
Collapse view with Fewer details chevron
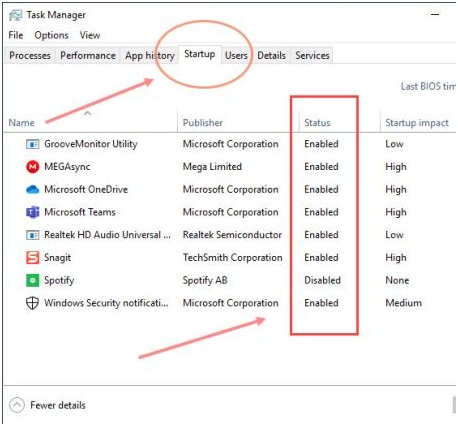click(17, 405)
